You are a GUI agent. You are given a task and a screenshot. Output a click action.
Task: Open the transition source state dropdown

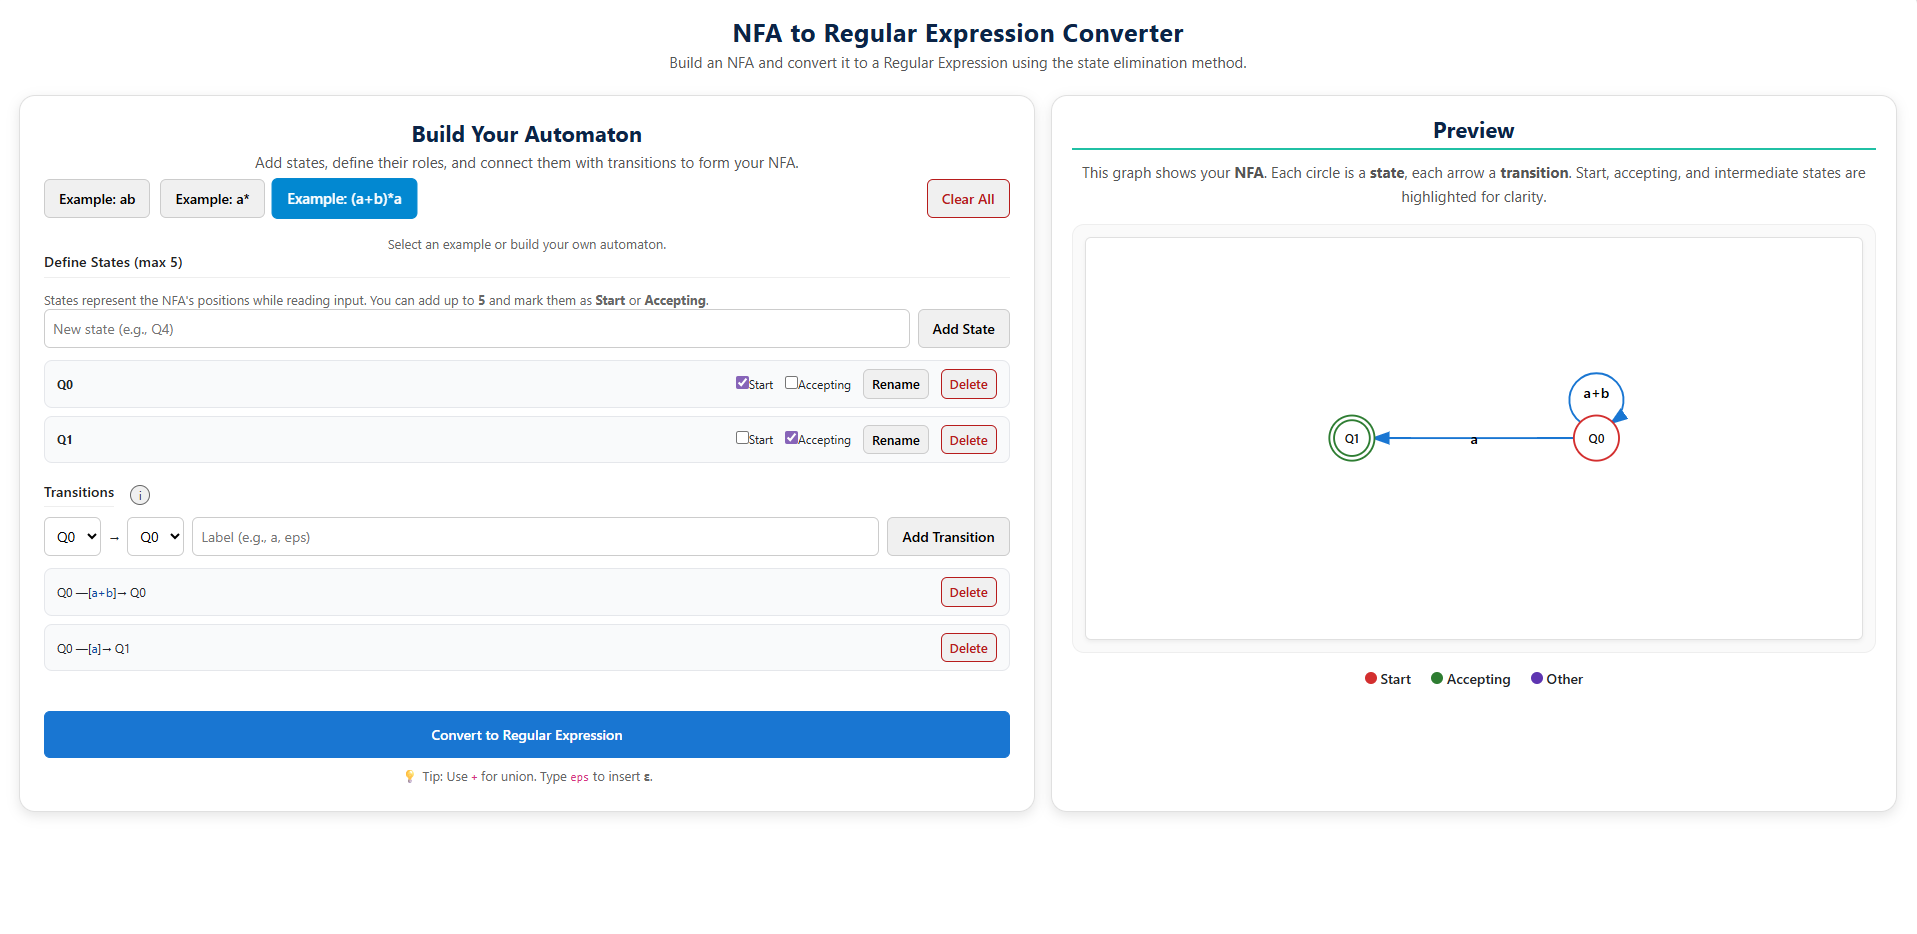coord(72,536)
